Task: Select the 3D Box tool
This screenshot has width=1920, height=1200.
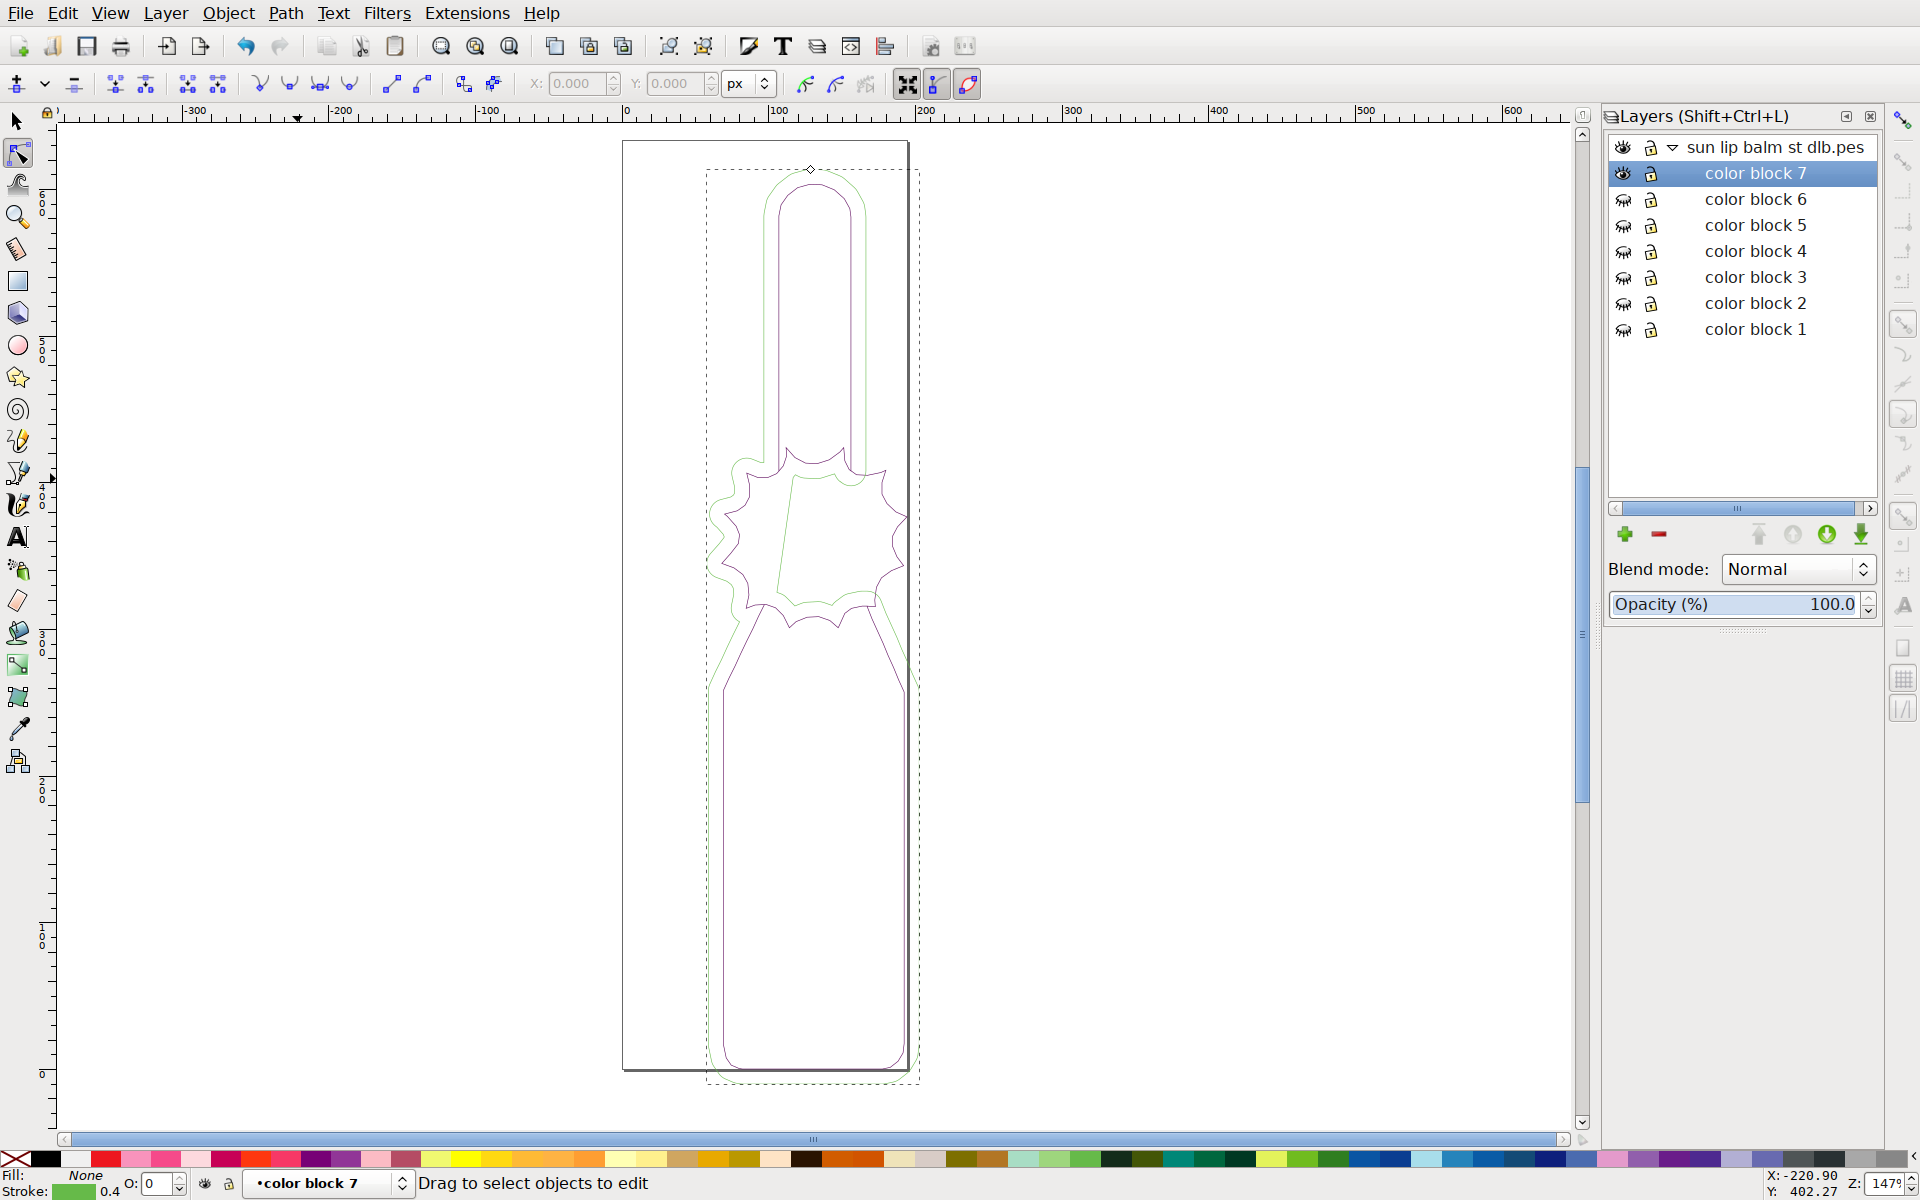Action: pyautogui.click(x=18, y=313)
